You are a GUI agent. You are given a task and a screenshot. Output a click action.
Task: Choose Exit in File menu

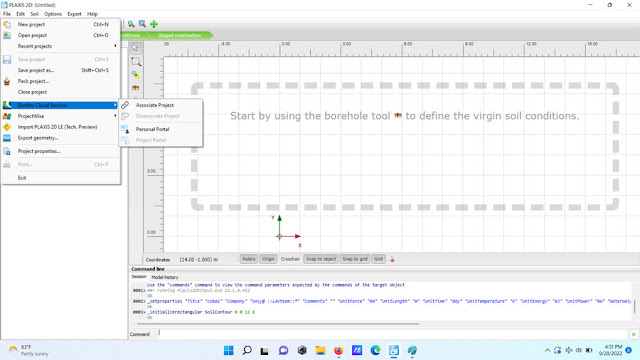pyautogui.click(x=61, y=178)
